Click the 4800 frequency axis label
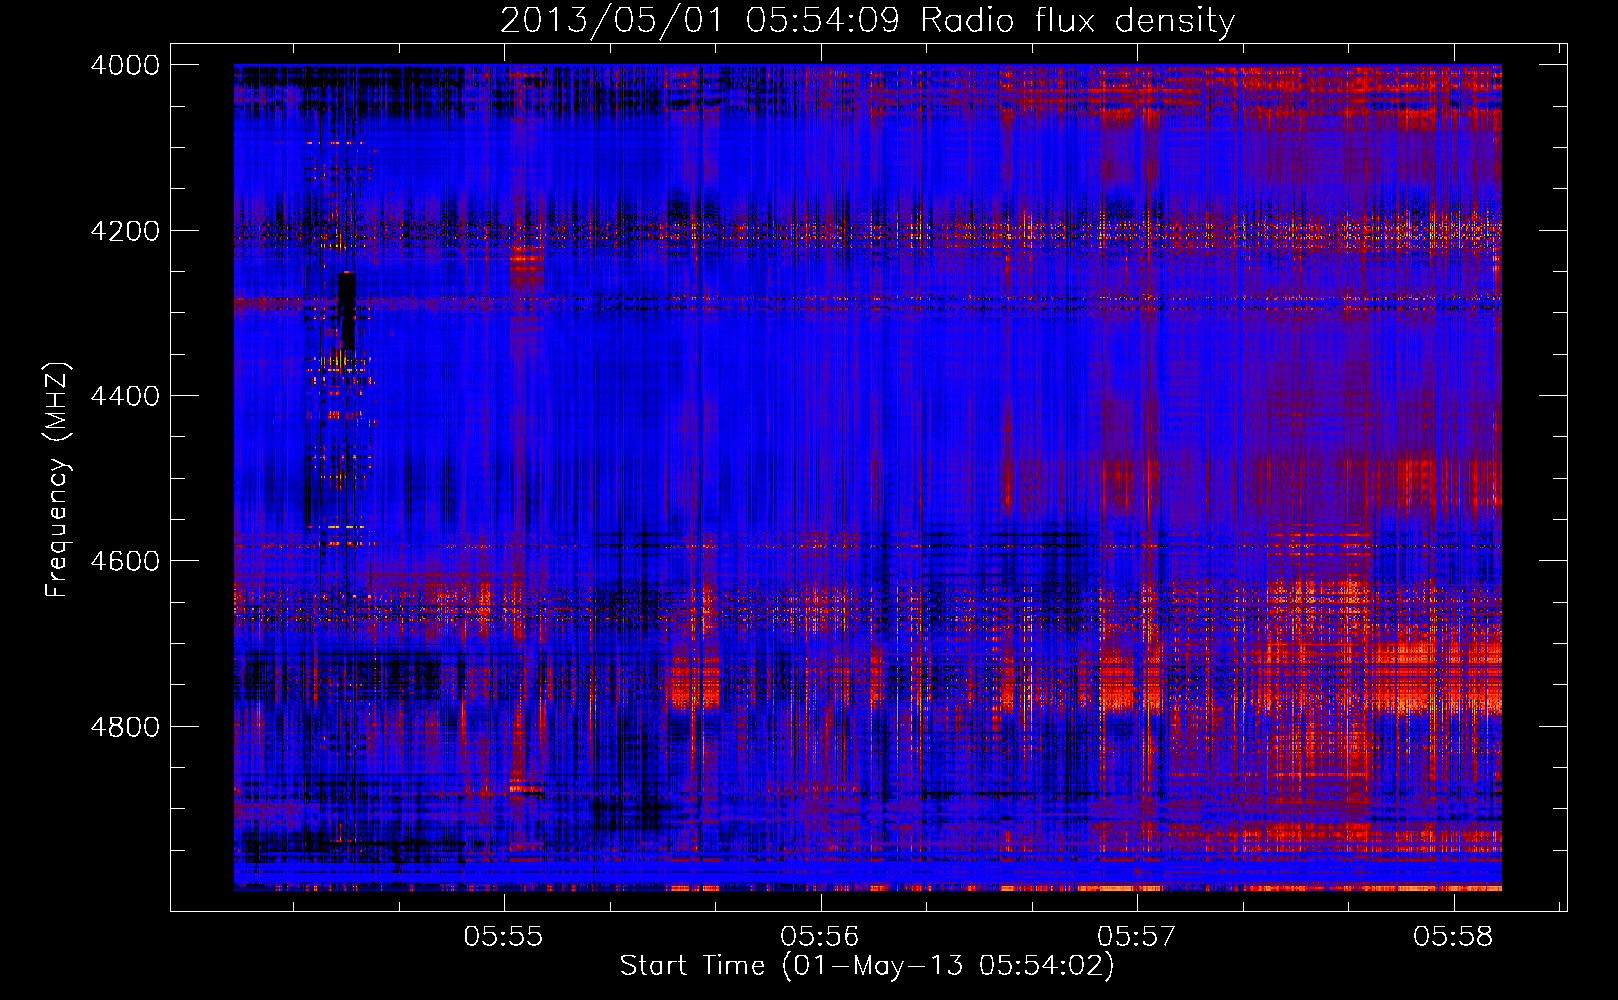 click(125, 727)
